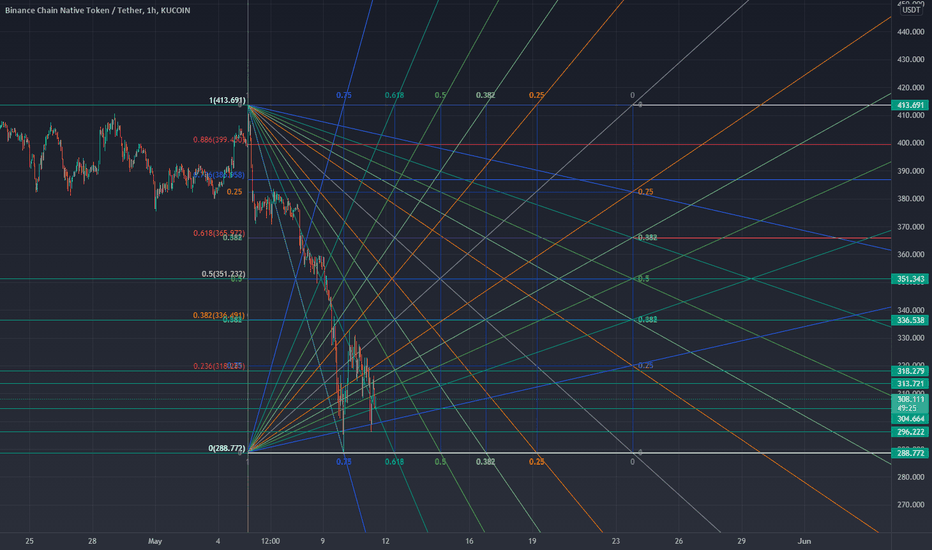Click the 280.000 price scale value
This screenshot has height=550, width=932.
click(x=910, y=477)
